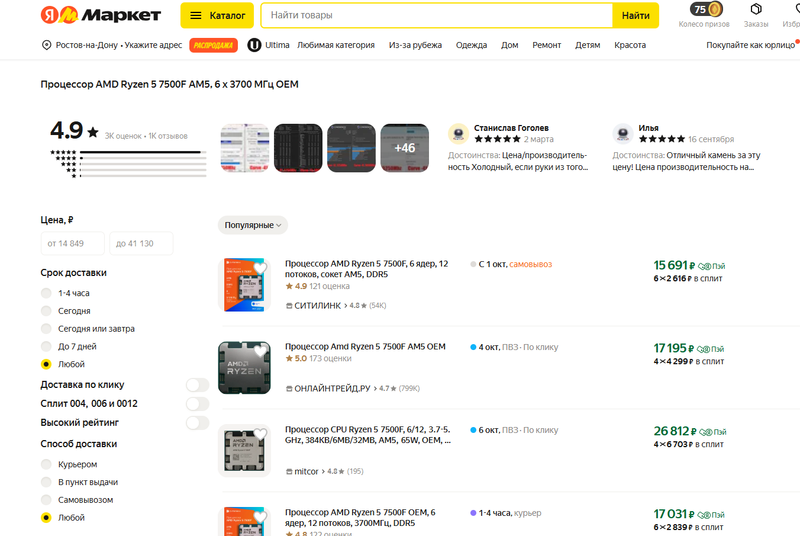This screenshot has width=800, height=536.
Task: Click Илья reviewer avatar
Action: click(622, 134)
